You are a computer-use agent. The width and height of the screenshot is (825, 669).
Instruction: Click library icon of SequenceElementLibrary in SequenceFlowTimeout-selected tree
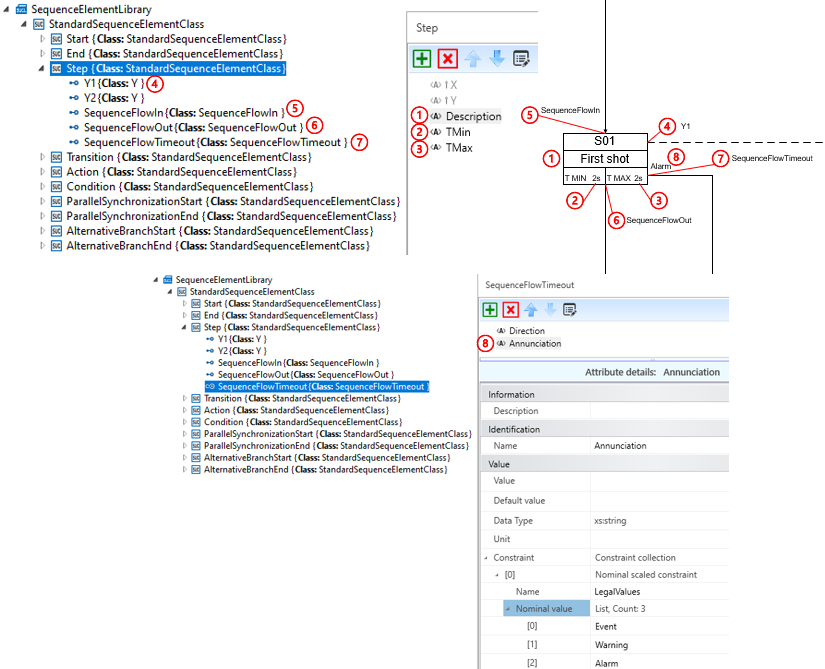point(168,279)
